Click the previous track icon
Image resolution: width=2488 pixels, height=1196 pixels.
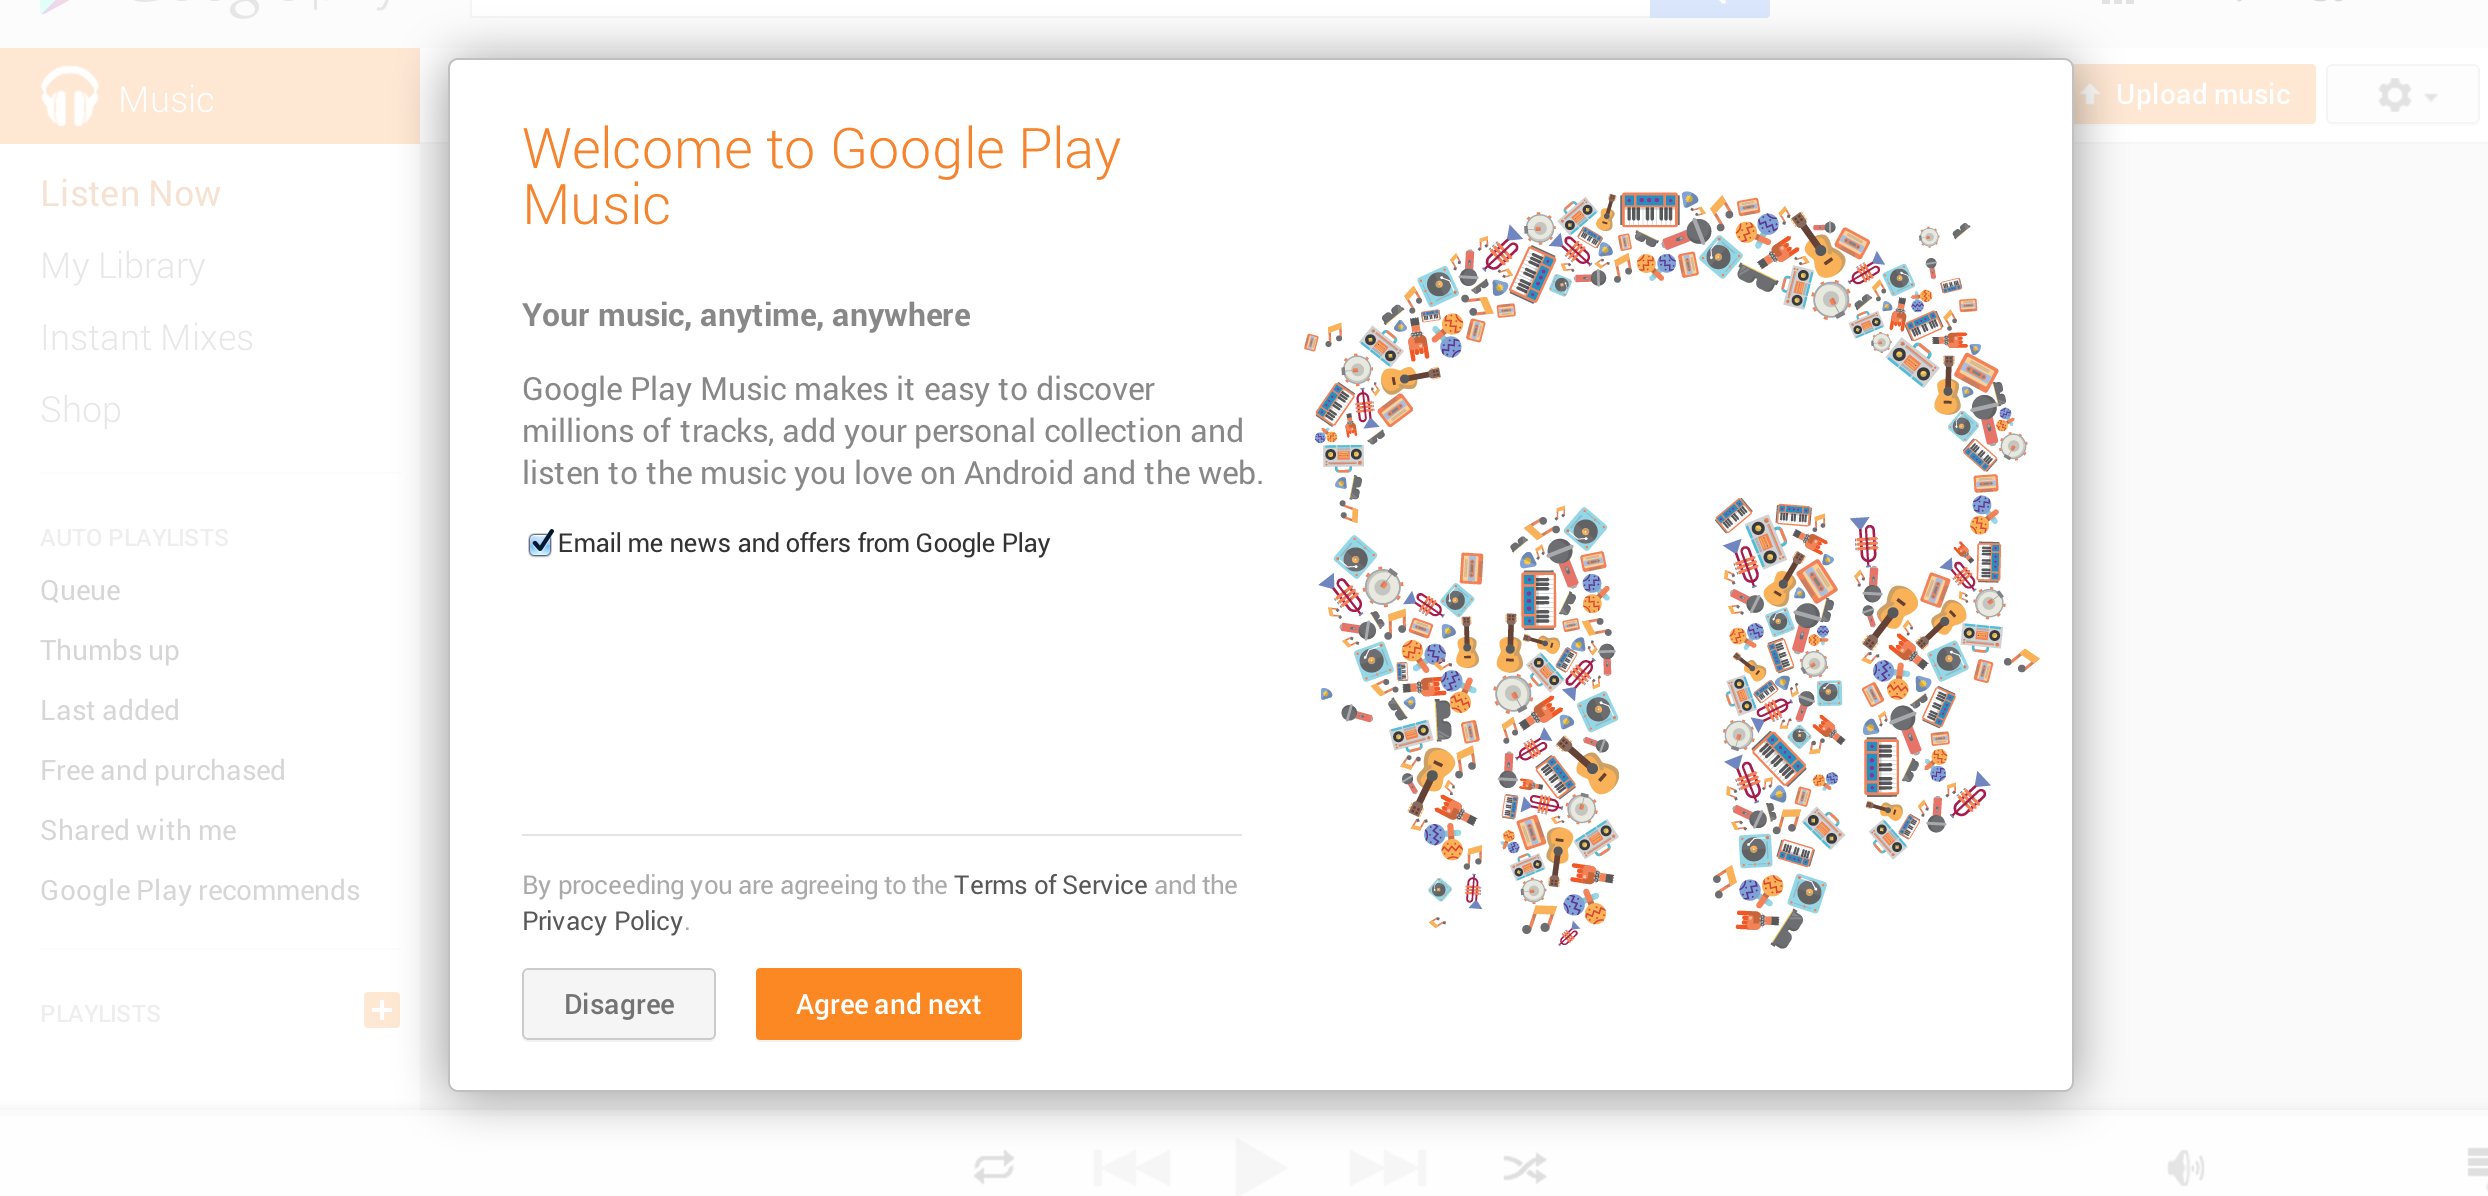click(1132, 1166)
